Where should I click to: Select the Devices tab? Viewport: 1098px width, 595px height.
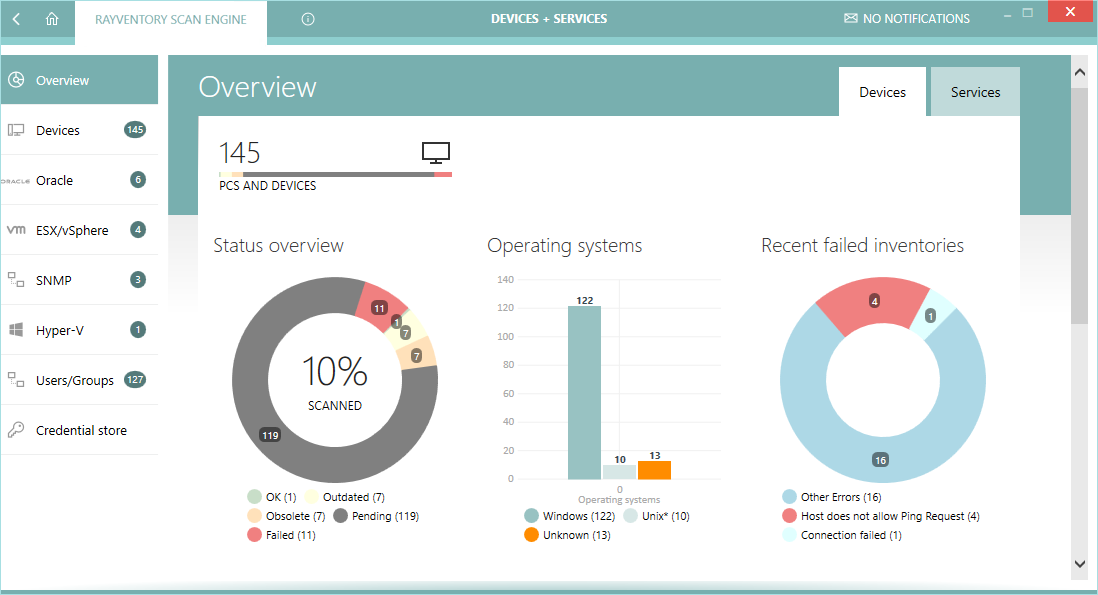click(882, 92)
